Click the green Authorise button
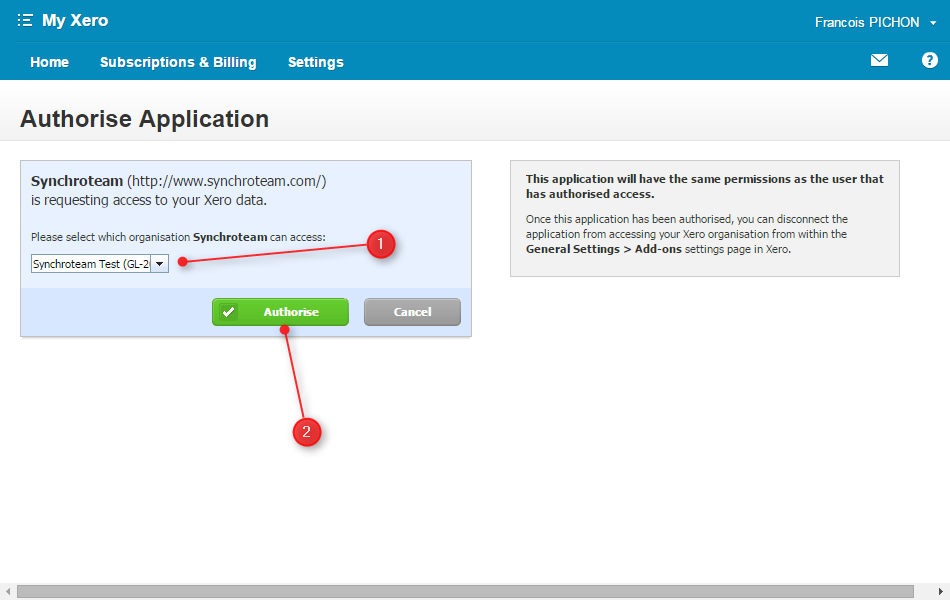Image resolution: width=950 pixels, height=600 pixels. pyautogui.click(x=280, y=312)
